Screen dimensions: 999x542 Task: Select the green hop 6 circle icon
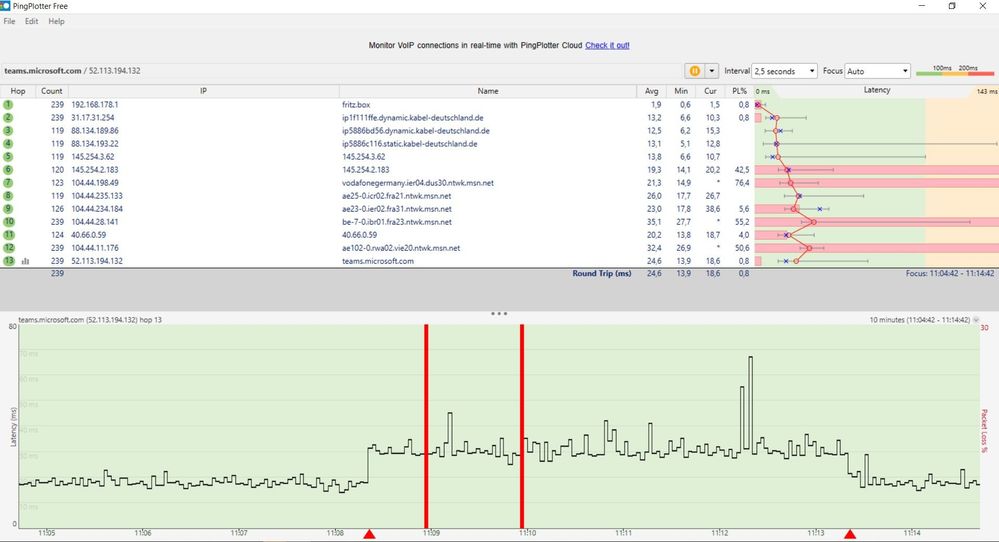tap(8, 170)
